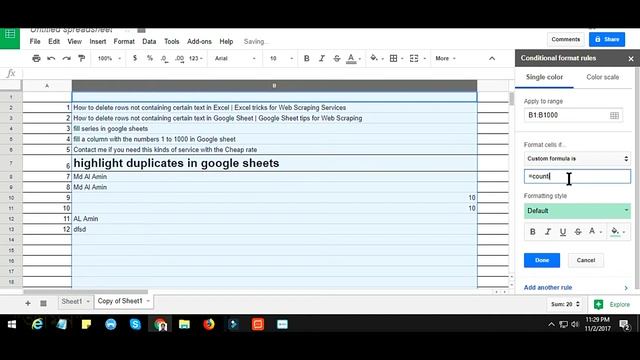Select the Paint format tool
The height and width of the screenshot is (360, 640).
pos(82,58)
